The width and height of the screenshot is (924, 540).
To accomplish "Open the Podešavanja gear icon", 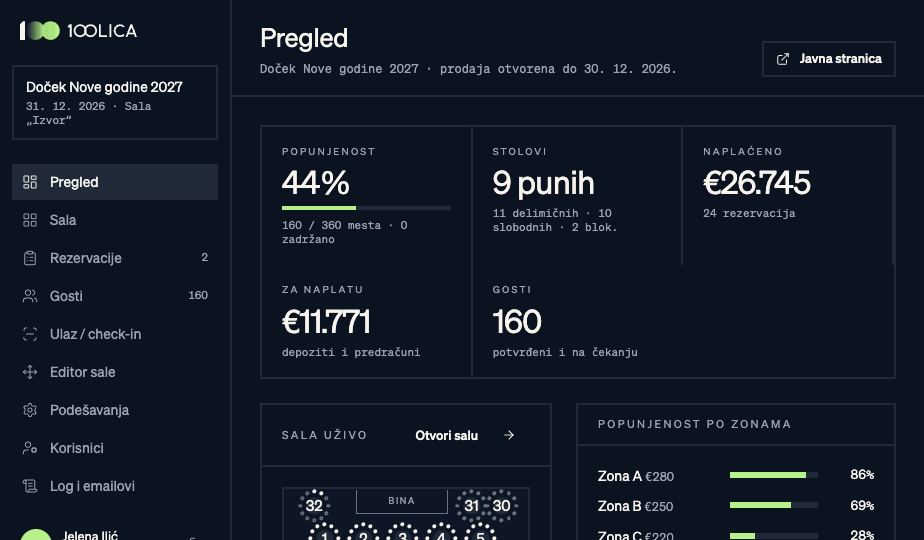I will point(30,410).
